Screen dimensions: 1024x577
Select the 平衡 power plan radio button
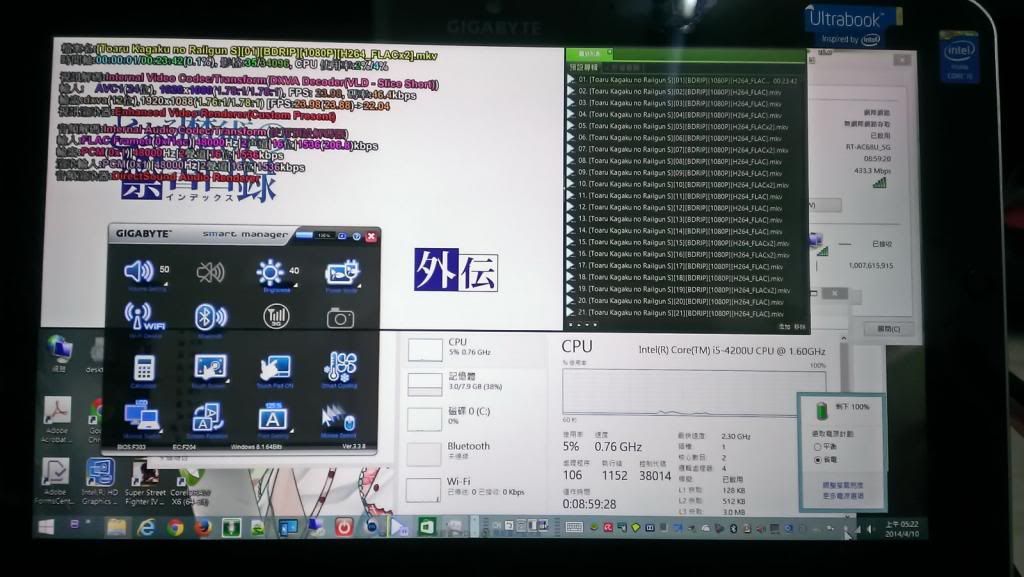(x=818, y=447)
